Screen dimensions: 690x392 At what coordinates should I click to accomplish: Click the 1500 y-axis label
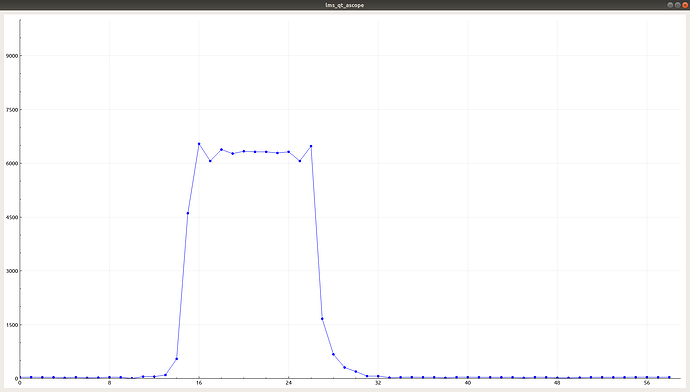coord(12,325)
